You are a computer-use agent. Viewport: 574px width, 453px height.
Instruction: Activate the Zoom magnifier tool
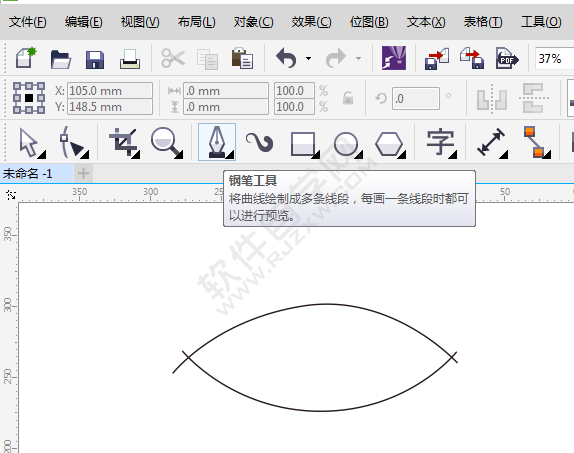pyautogui.click(x=167, y=142)
